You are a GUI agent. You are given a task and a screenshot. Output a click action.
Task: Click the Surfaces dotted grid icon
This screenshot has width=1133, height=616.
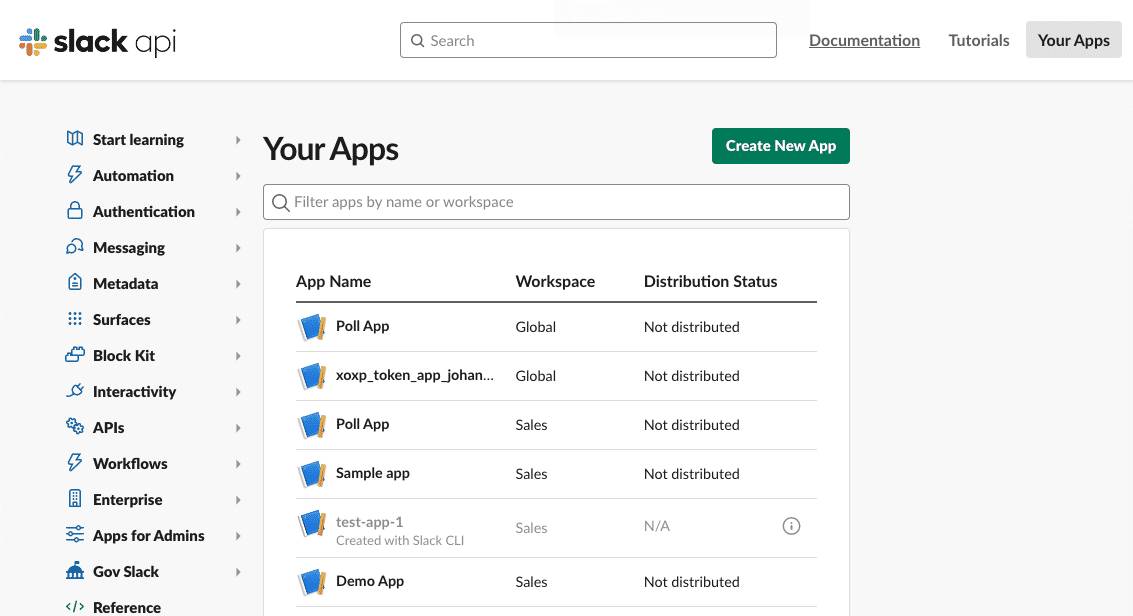(x=74, y=318)
